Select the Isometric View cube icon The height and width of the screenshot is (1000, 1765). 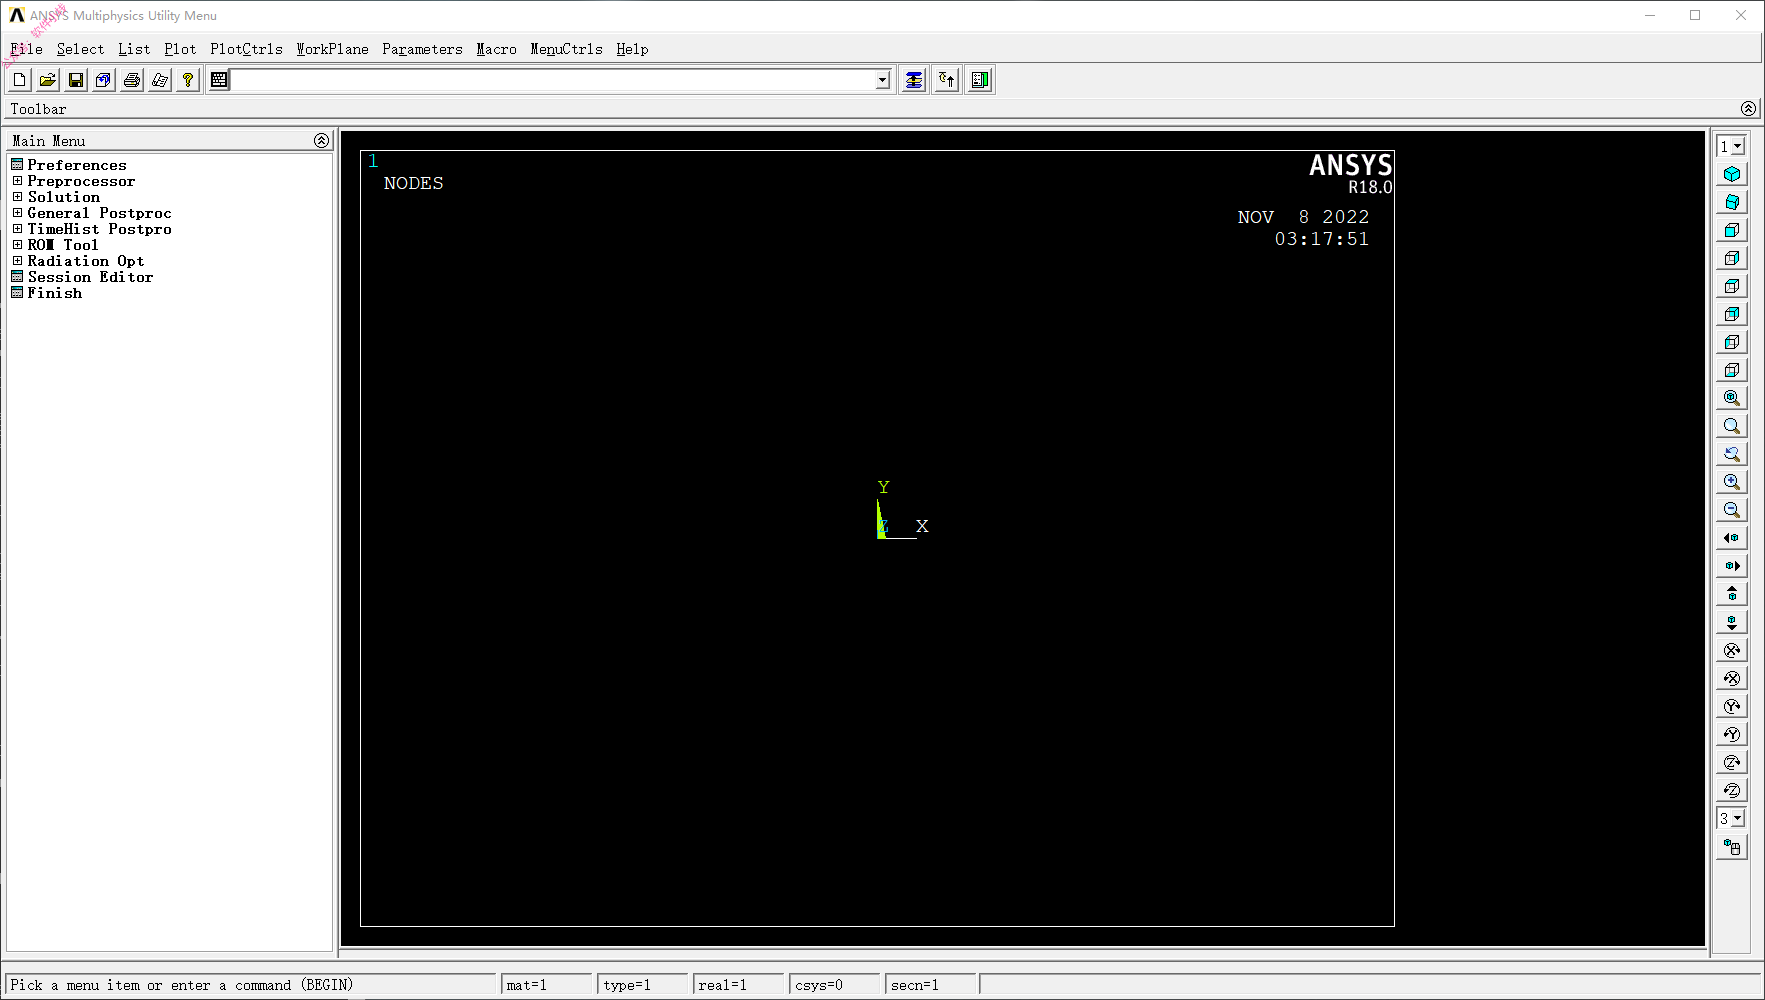click(1732, 174)
